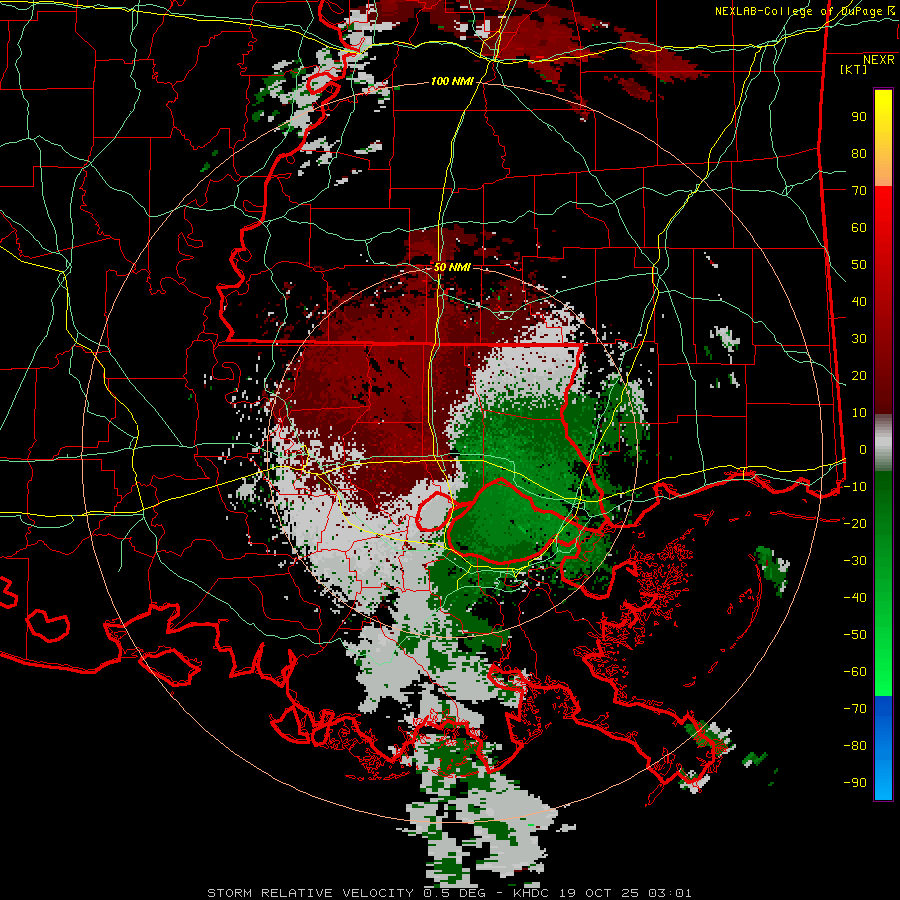This screenshot has width=900, height=900.
Task: Click the -20 legend value
Action: pos(855,523)
